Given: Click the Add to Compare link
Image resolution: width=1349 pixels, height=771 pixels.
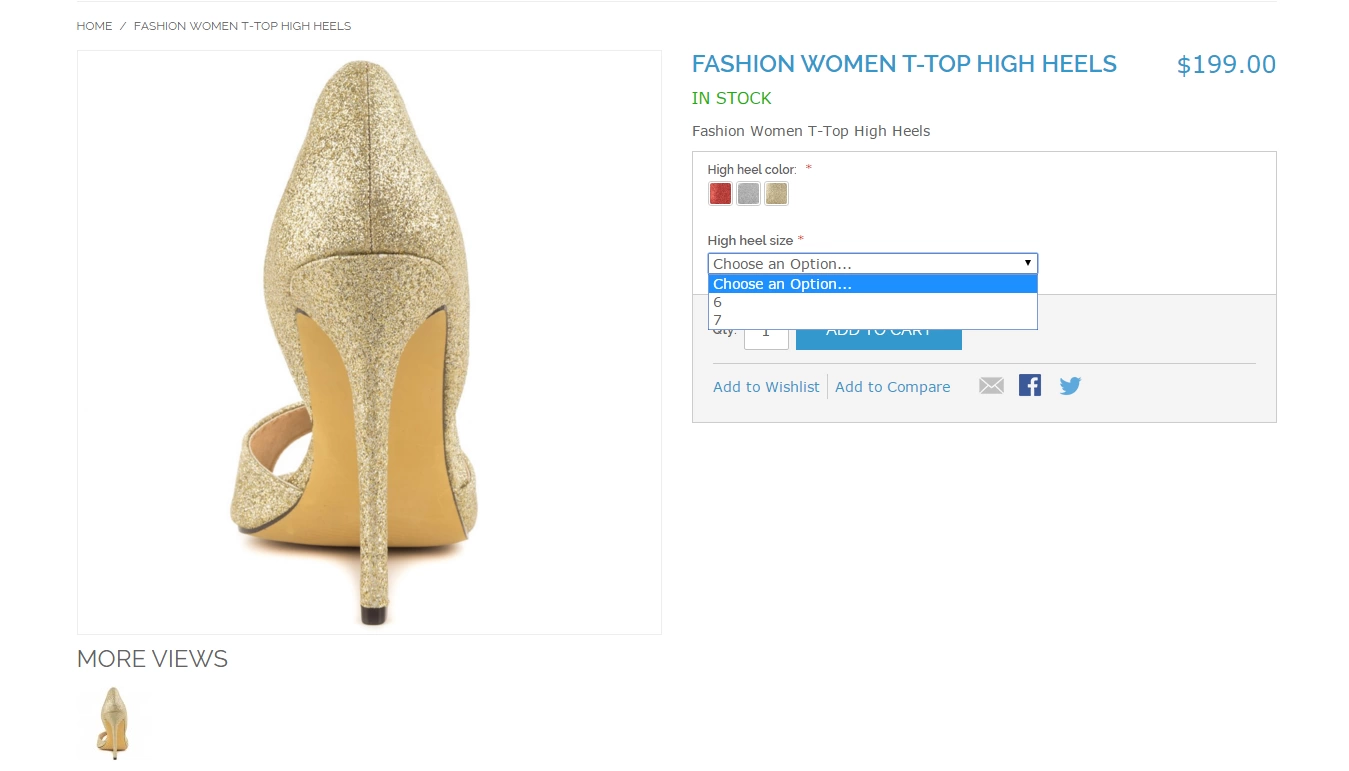Looking at the screenshot, I should (x=892, y=387).
